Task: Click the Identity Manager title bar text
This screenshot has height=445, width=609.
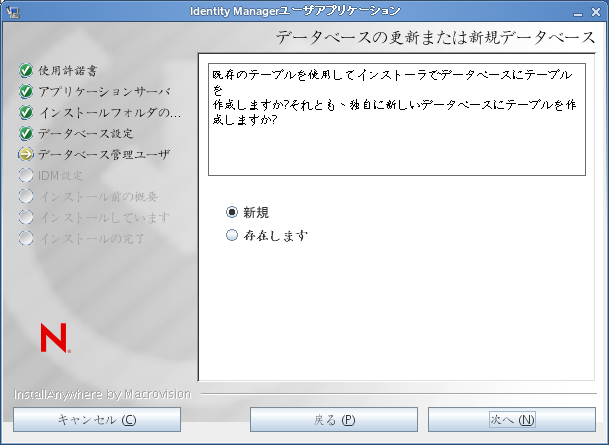Action: click(295, 11)
